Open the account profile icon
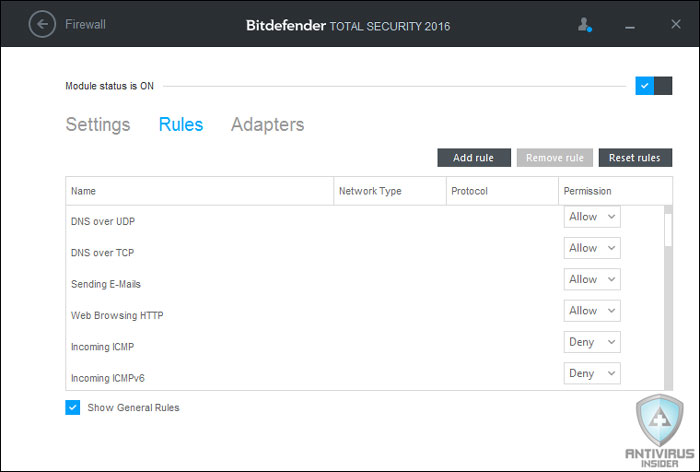 coord(584,25)
